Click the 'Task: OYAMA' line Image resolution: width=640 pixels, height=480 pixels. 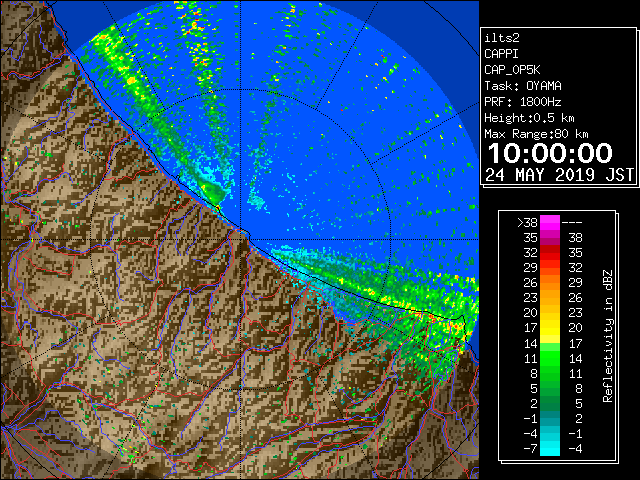(523, 86)
